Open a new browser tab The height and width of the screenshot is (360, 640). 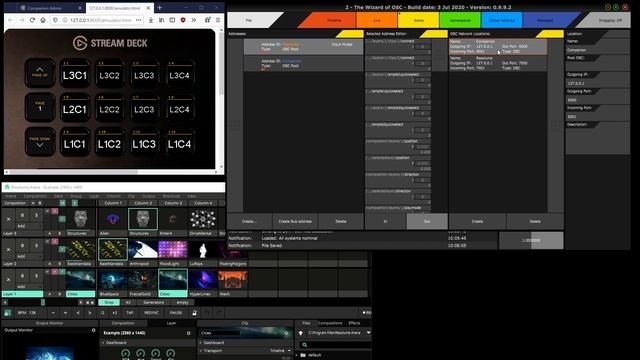pos(160,8)
